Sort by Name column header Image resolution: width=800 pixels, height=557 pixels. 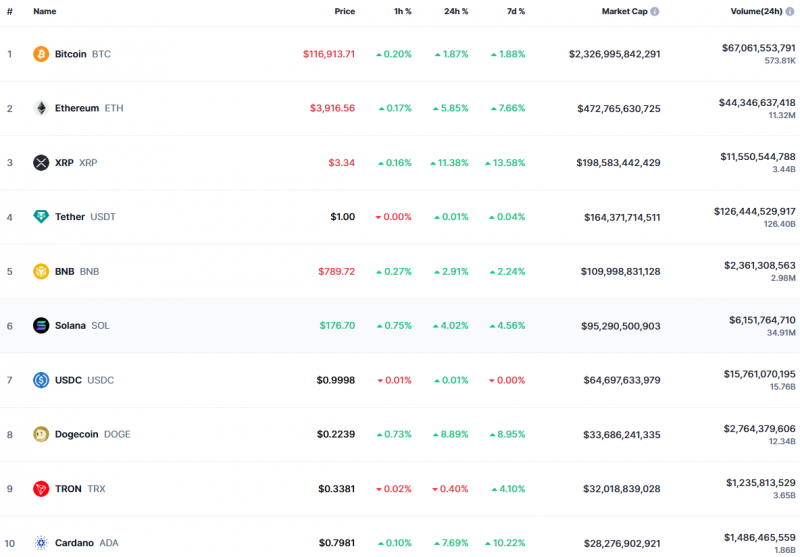coord(45,11)
